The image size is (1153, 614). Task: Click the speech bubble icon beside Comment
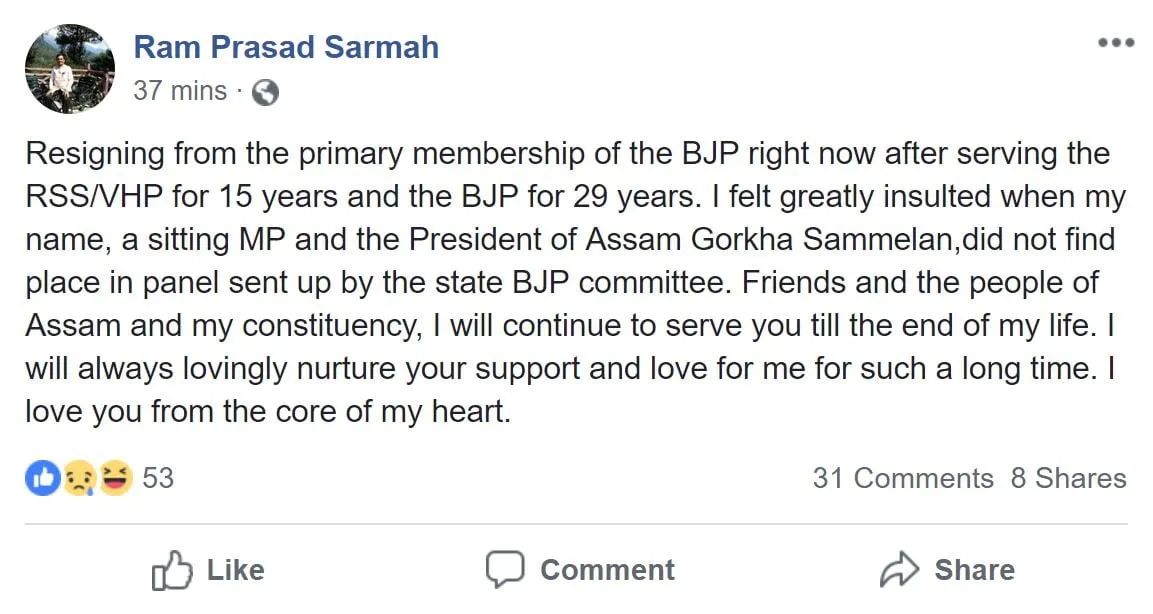pyautogui.click(x=505, y=569)
